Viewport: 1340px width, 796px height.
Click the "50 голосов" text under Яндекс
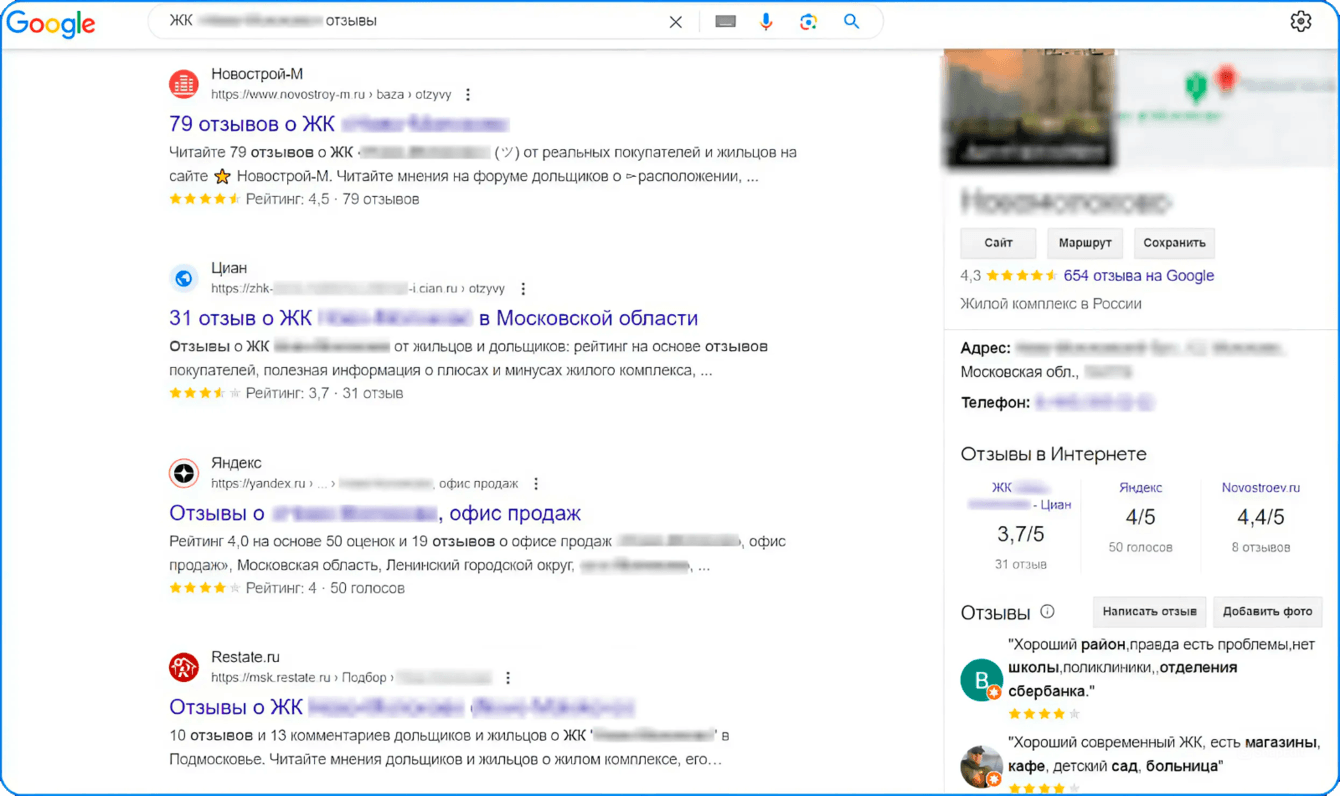tap(1141, 547)
